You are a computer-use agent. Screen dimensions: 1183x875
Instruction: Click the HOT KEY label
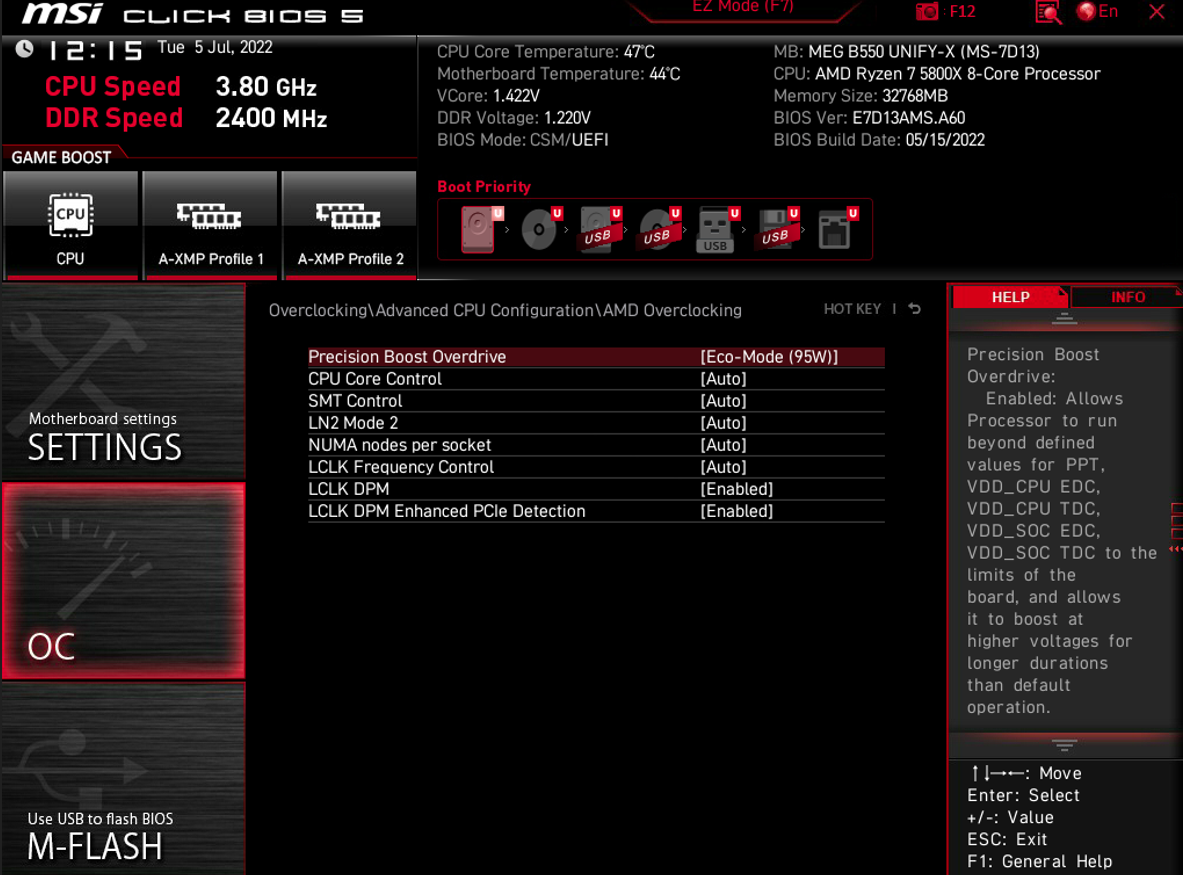click(852, 309)
